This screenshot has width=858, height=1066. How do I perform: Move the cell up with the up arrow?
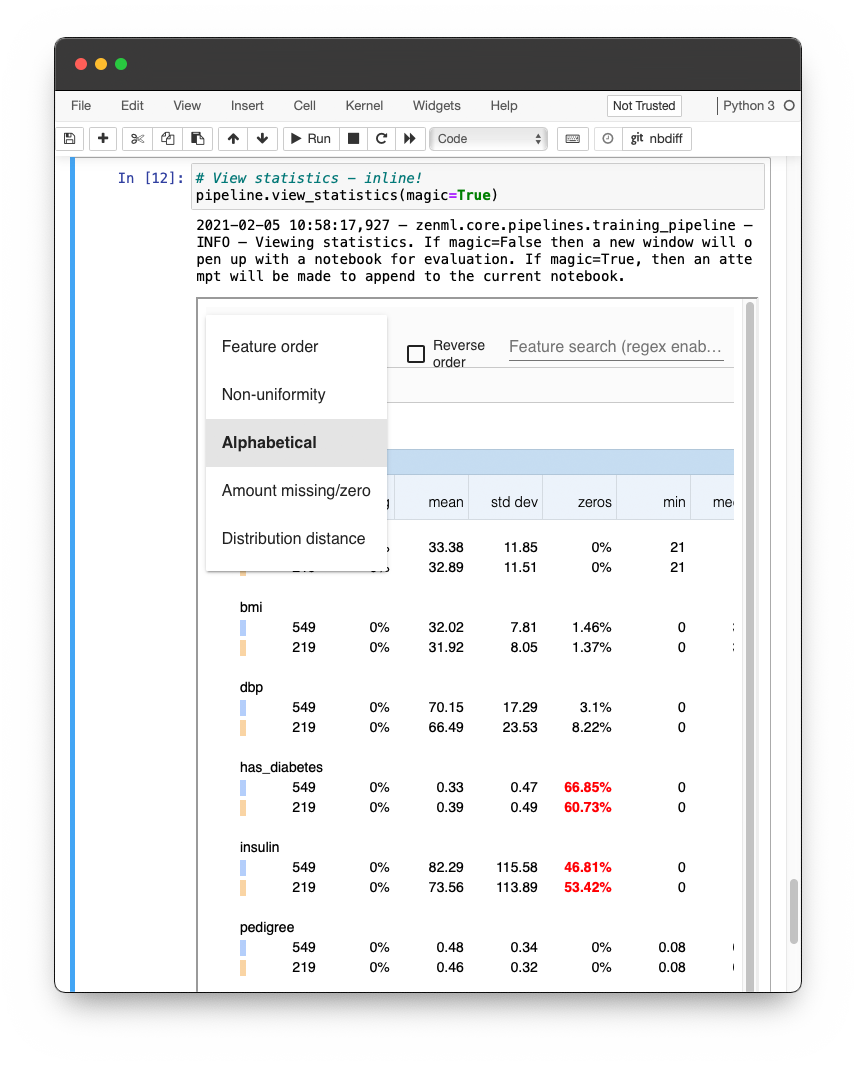233,139
